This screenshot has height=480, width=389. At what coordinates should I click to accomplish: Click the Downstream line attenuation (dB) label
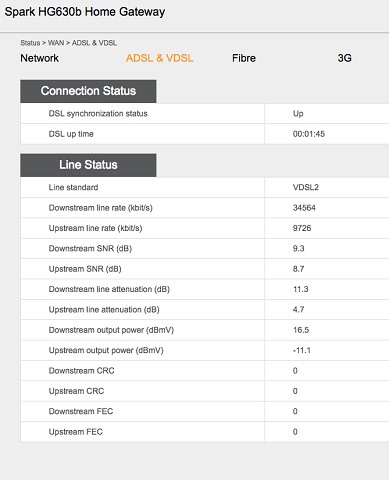click(109, 289)
